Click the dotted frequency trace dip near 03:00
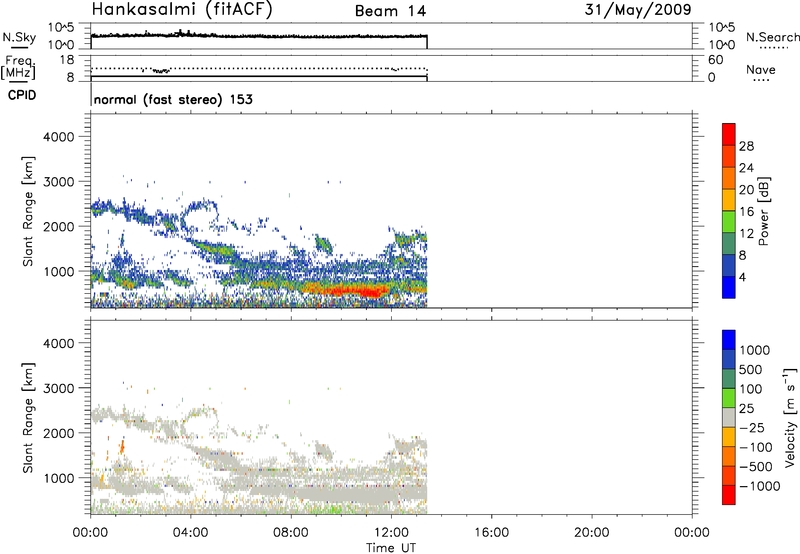Screen dimensions: 800x554 [161, 70]
